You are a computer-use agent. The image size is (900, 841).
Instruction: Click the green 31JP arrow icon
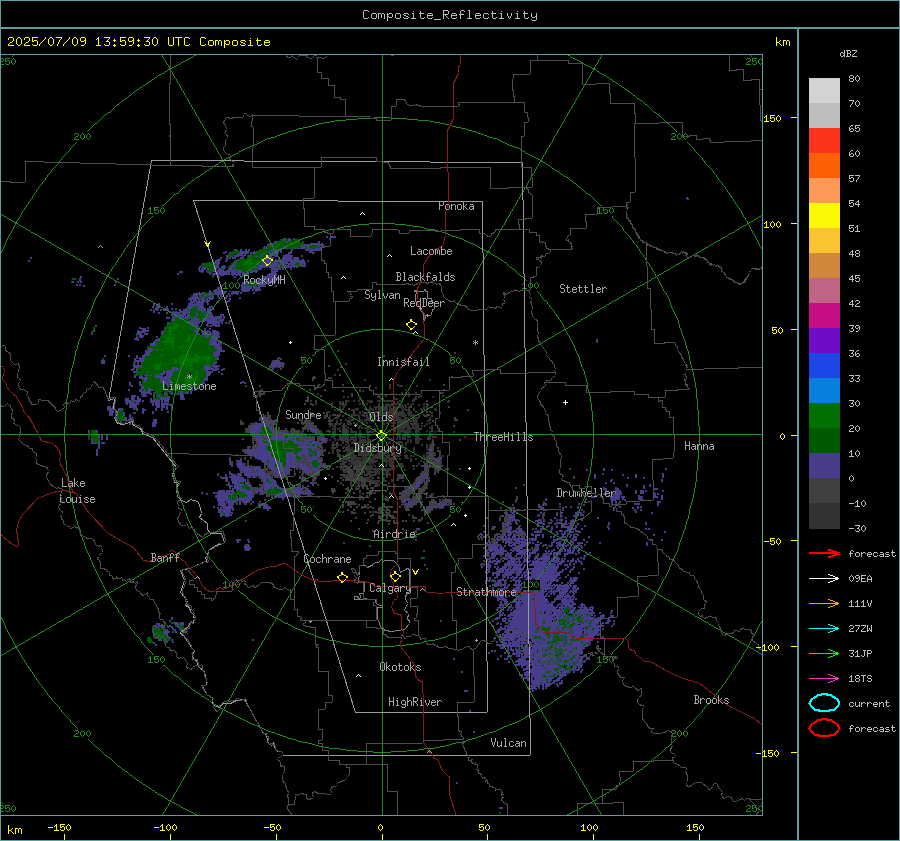(824, 653)
